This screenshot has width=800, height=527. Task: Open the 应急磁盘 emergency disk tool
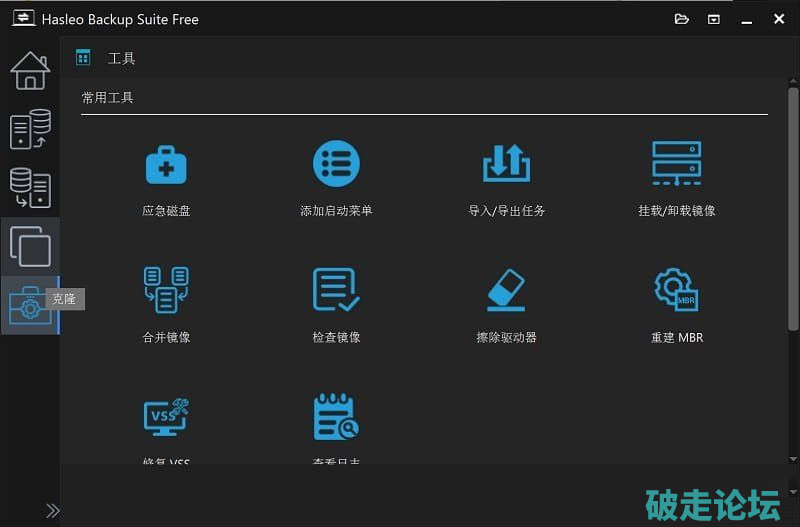click(x=166, y=164)
